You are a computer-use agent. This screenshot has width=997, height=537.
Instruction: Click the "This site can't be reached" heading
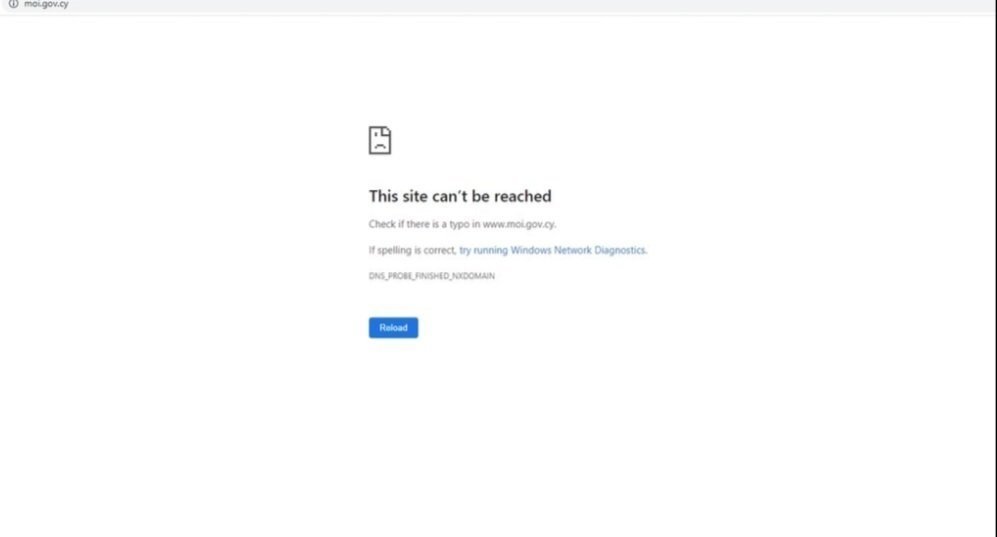[x=460, y=196]
